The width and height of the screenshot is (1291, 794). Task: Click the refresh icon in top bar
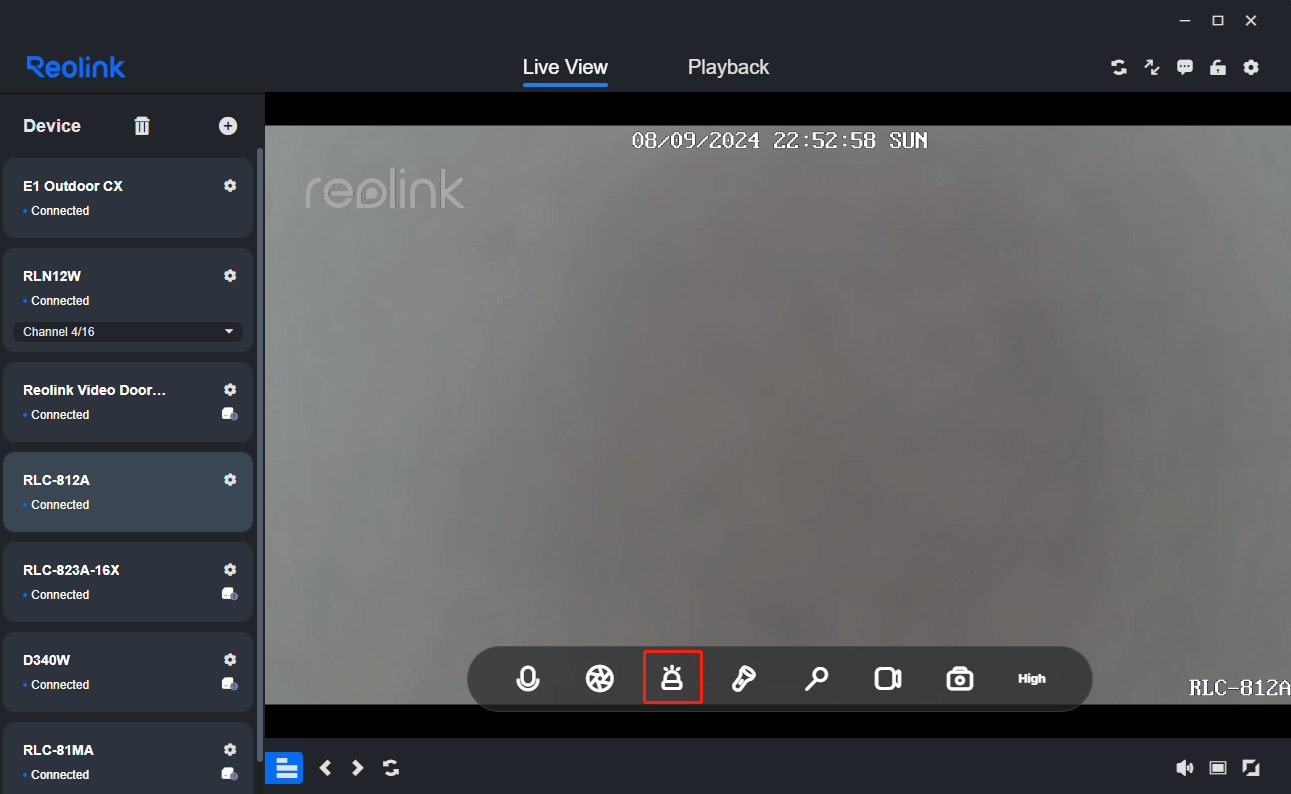1119,67
